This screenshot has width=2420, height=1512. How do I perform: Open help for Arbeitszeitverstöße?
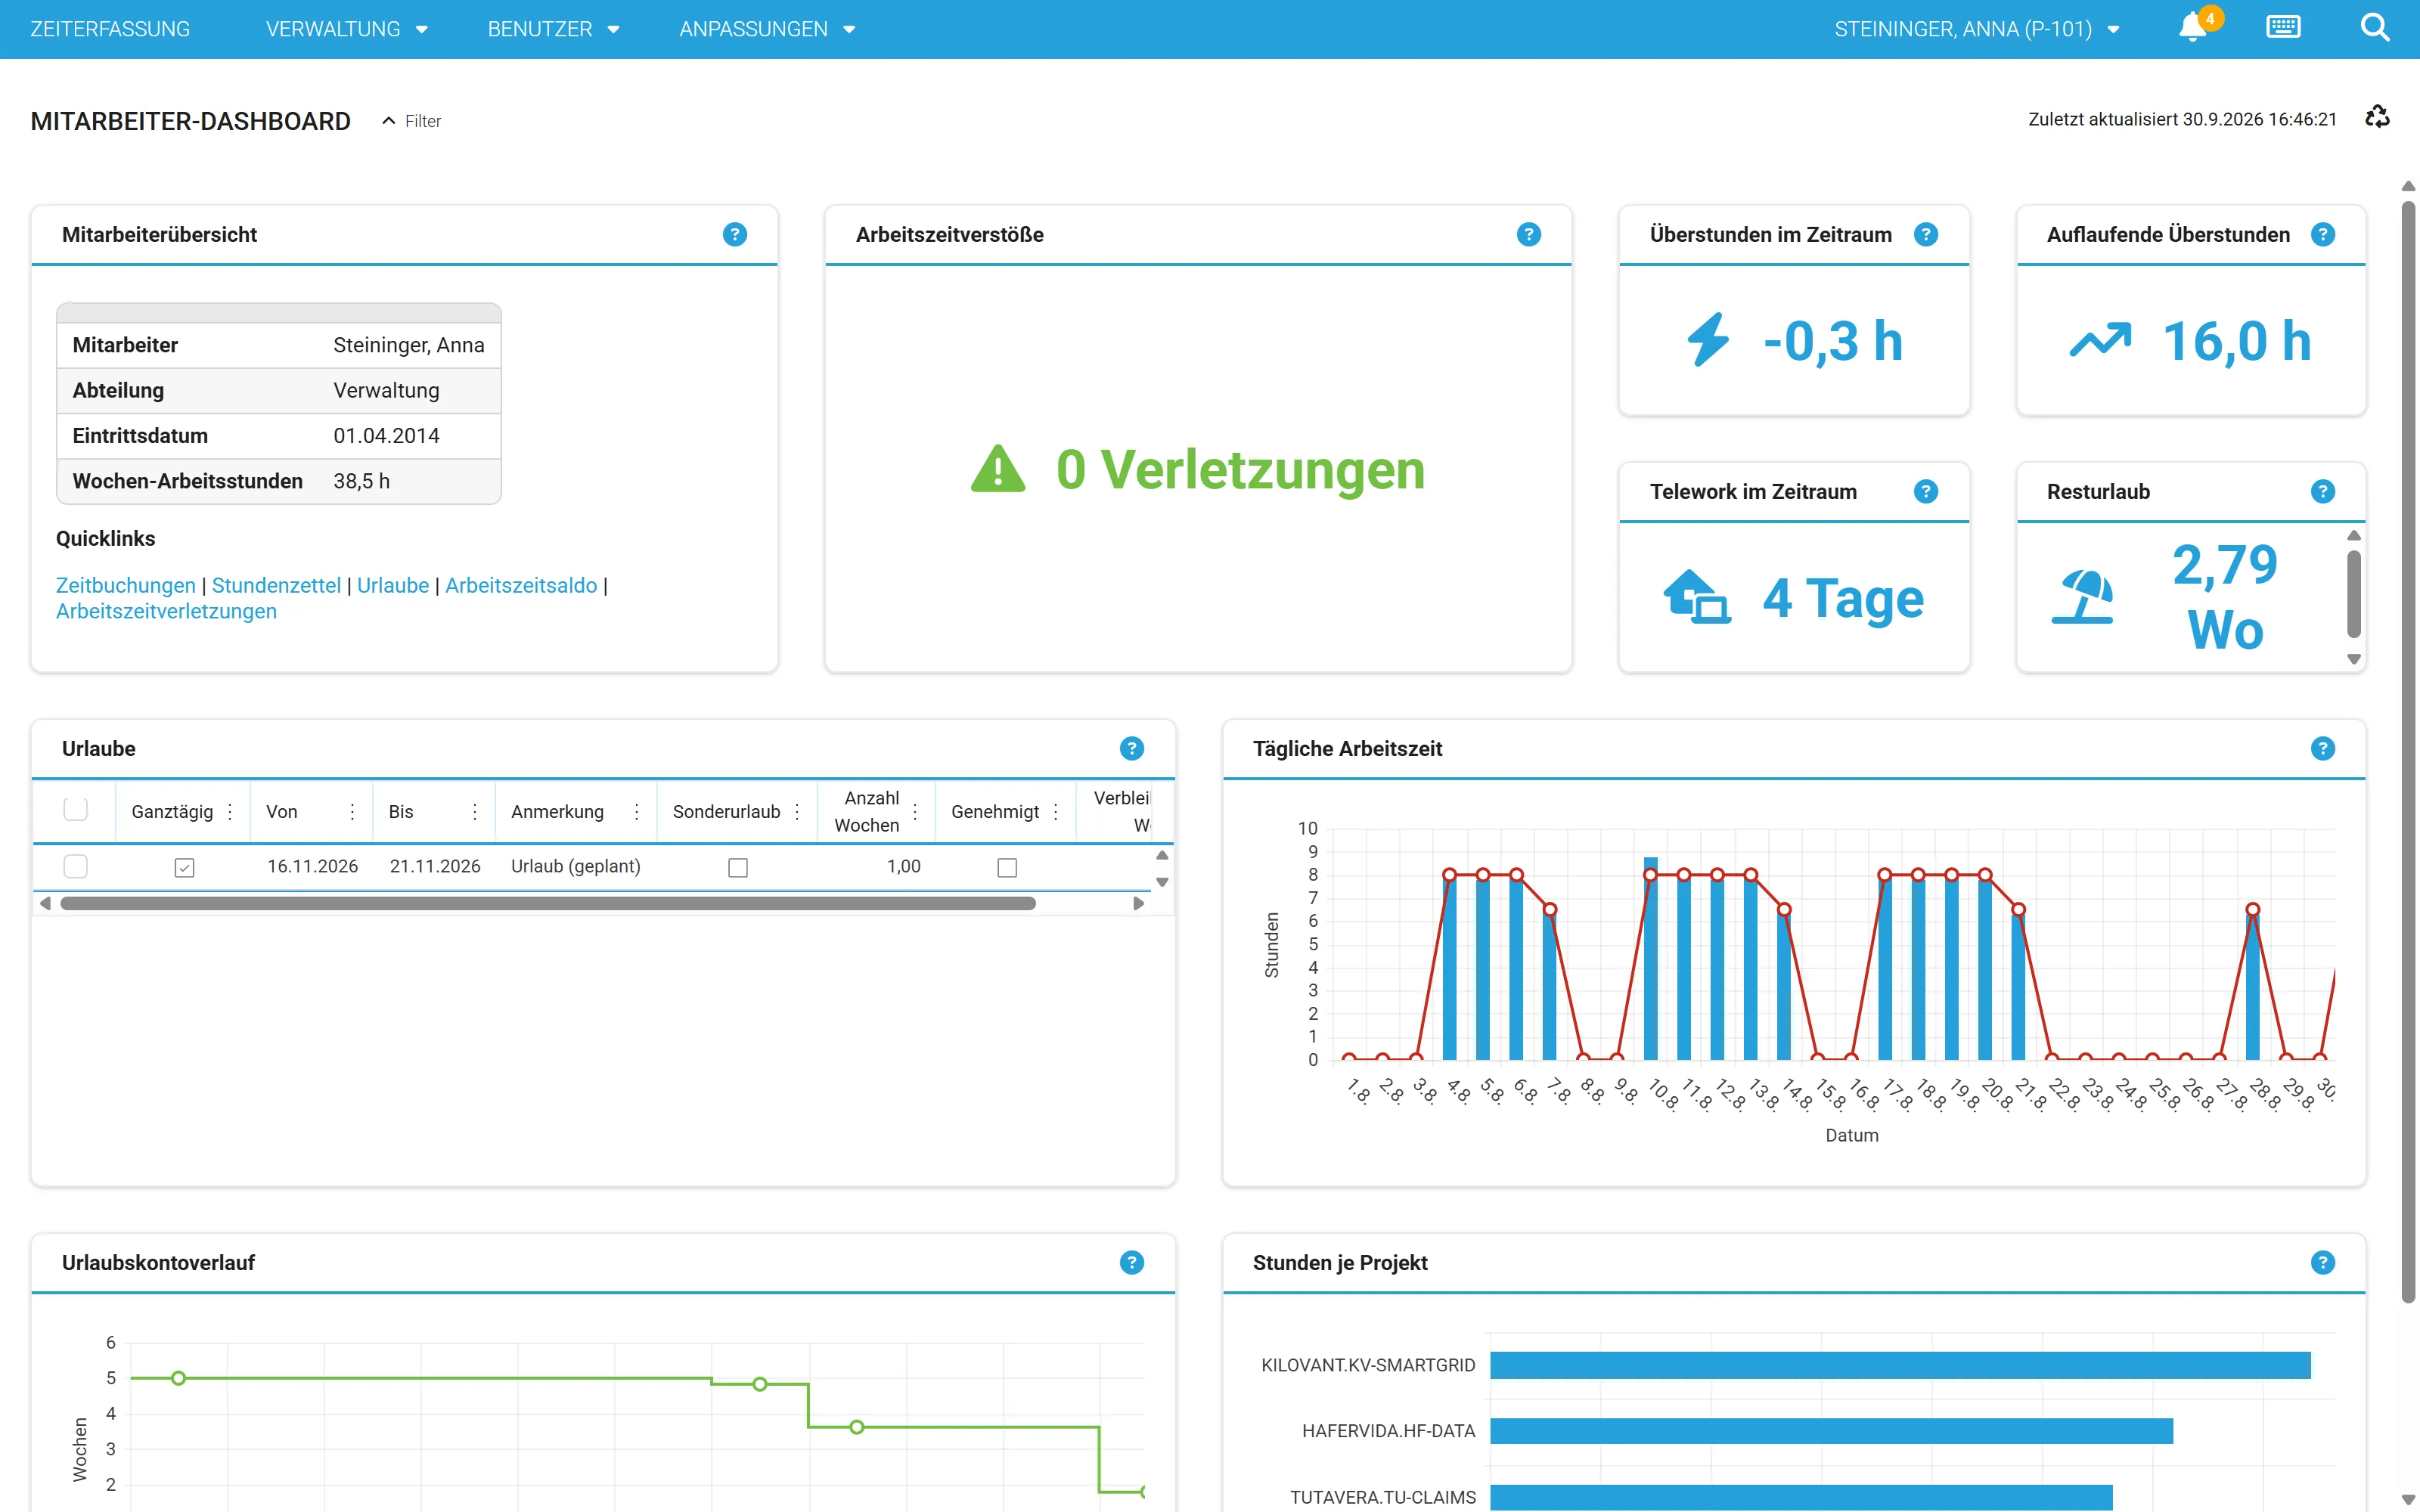pyautogui.click(x=1528, y=234)
